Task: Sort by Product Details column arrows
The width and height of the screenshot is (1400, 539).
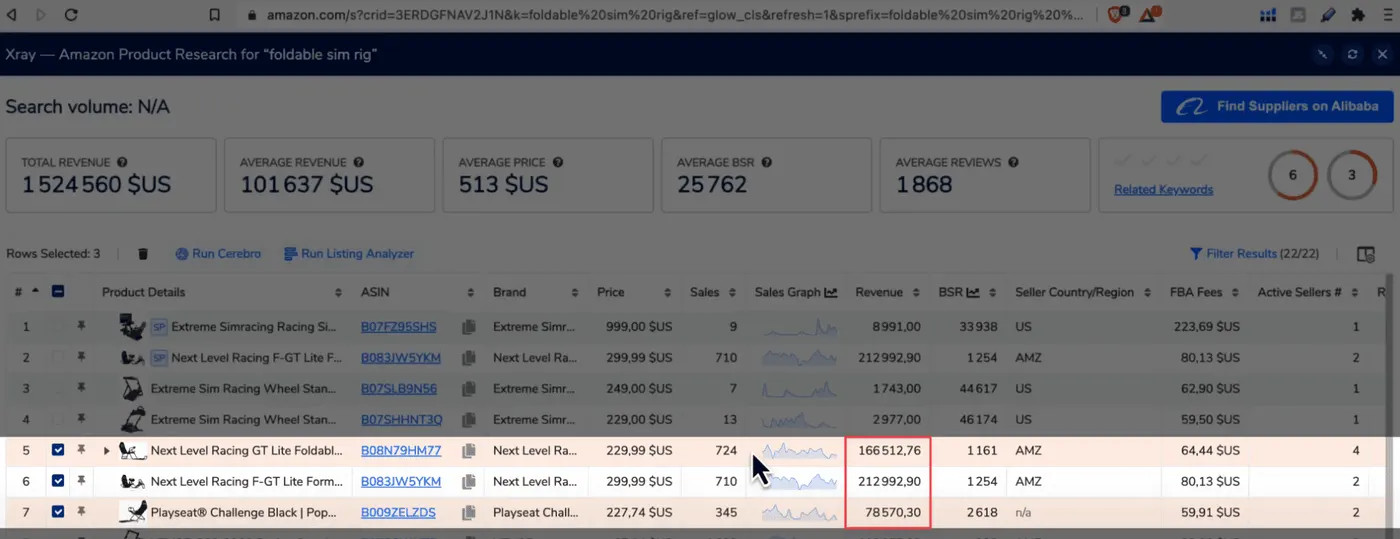Action: 337,293
